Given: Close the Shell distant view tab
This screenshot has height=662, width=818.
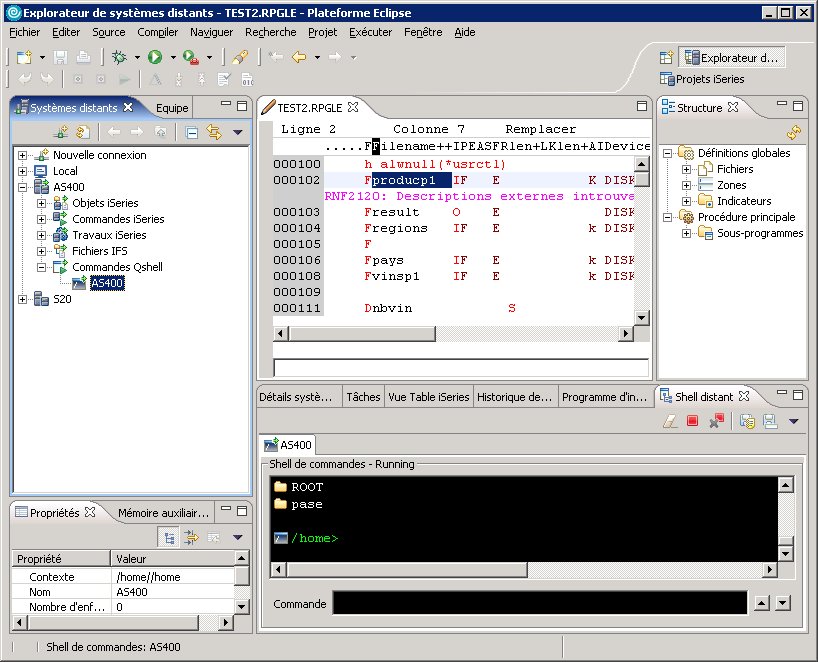Looking at the screenshot, I should (x=744, y=396).
